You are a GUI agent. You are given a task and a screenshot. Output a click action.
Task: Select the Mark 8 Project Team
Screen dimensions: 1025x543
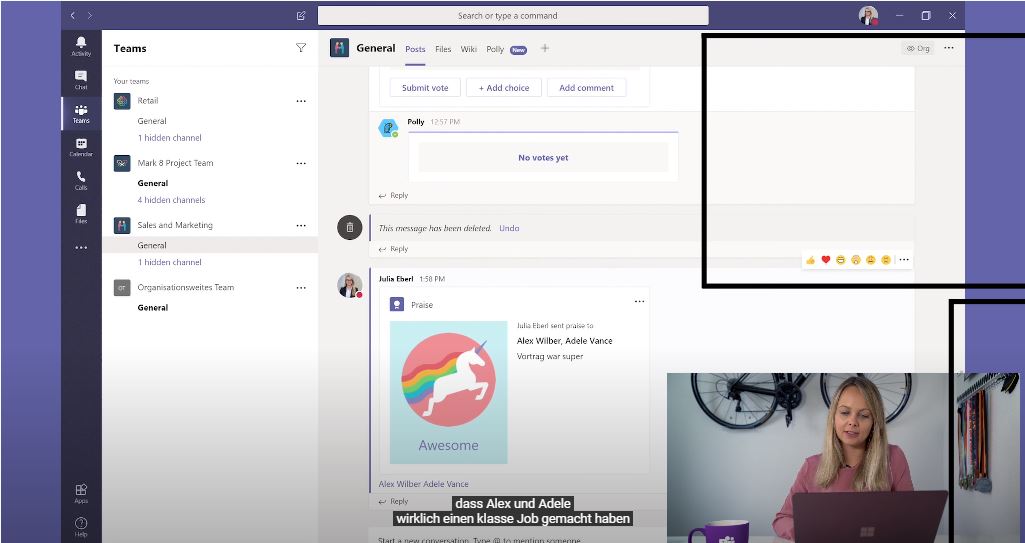coord(175,163)
